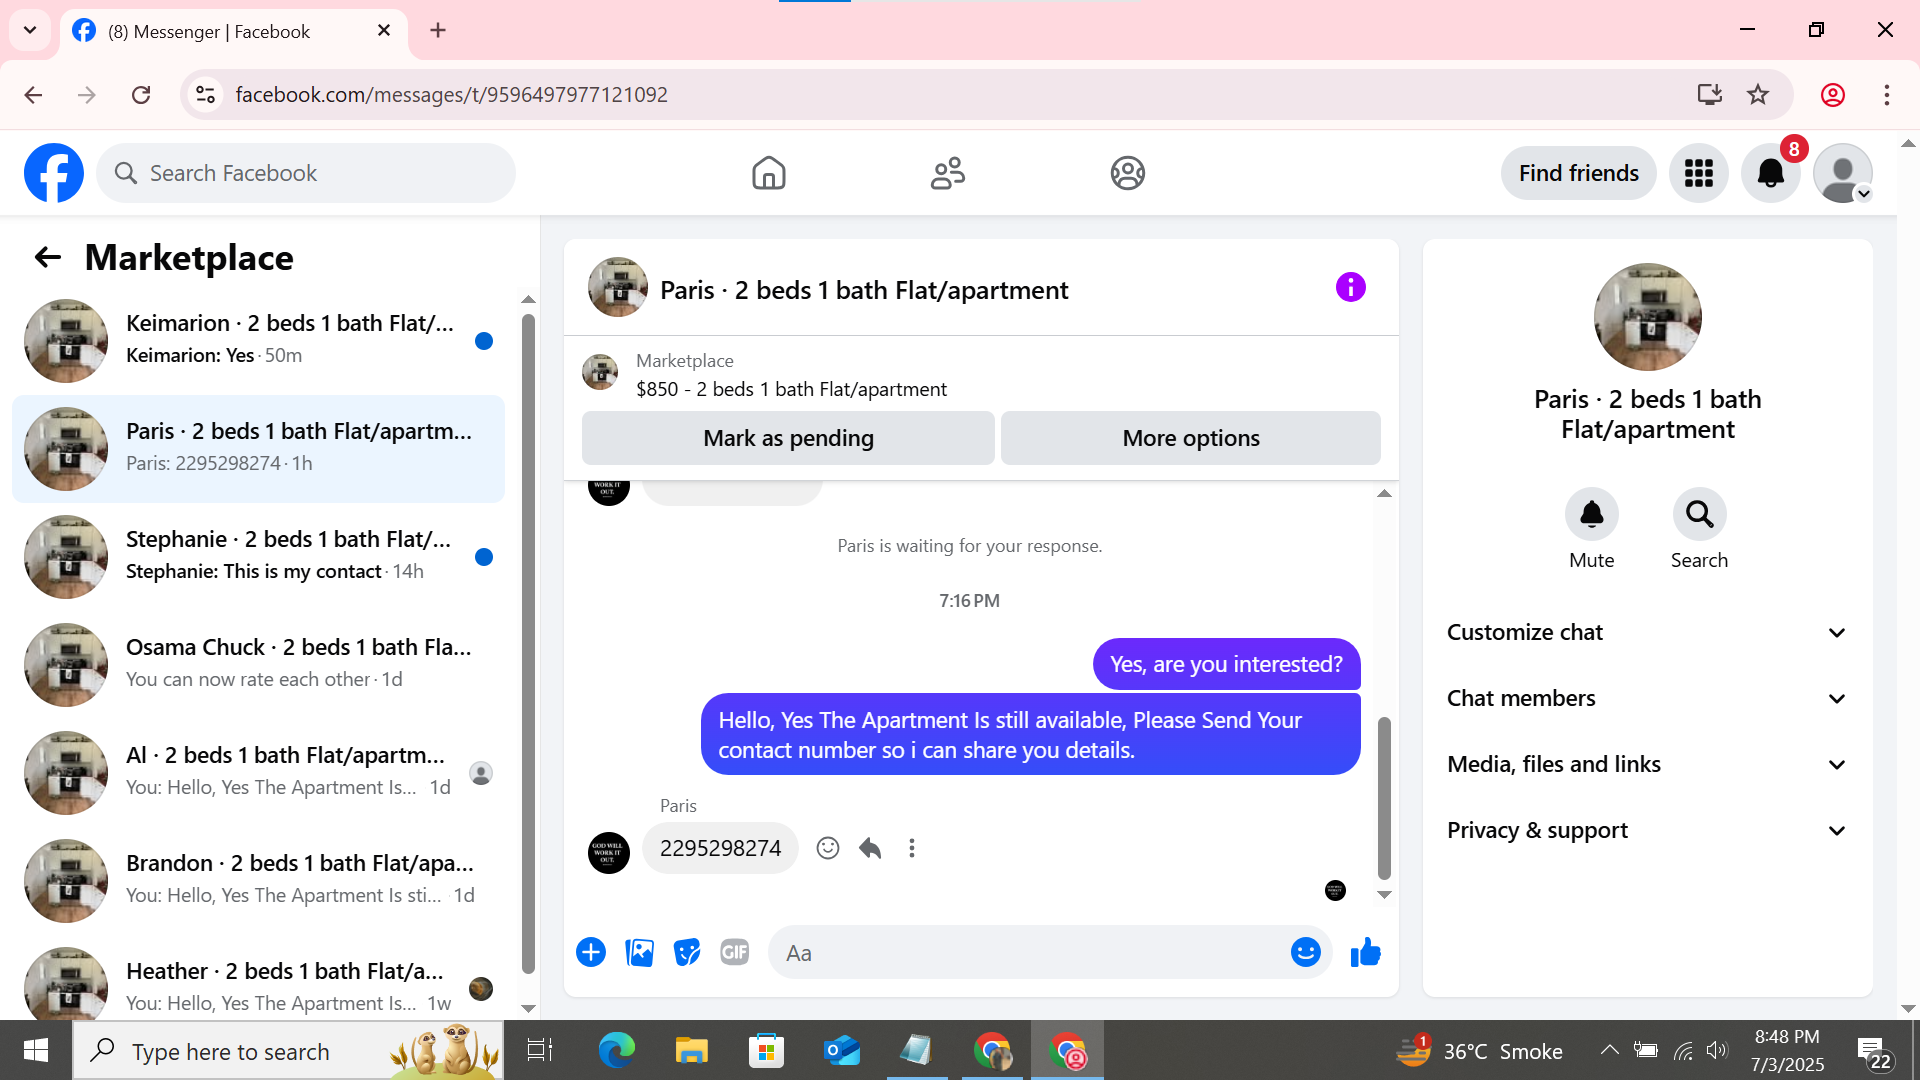The height and width of the screenshot is (1080, 1920).
Task: Open emoji picker in message box
Action: pyautogui.click(x=1305, y=953)
